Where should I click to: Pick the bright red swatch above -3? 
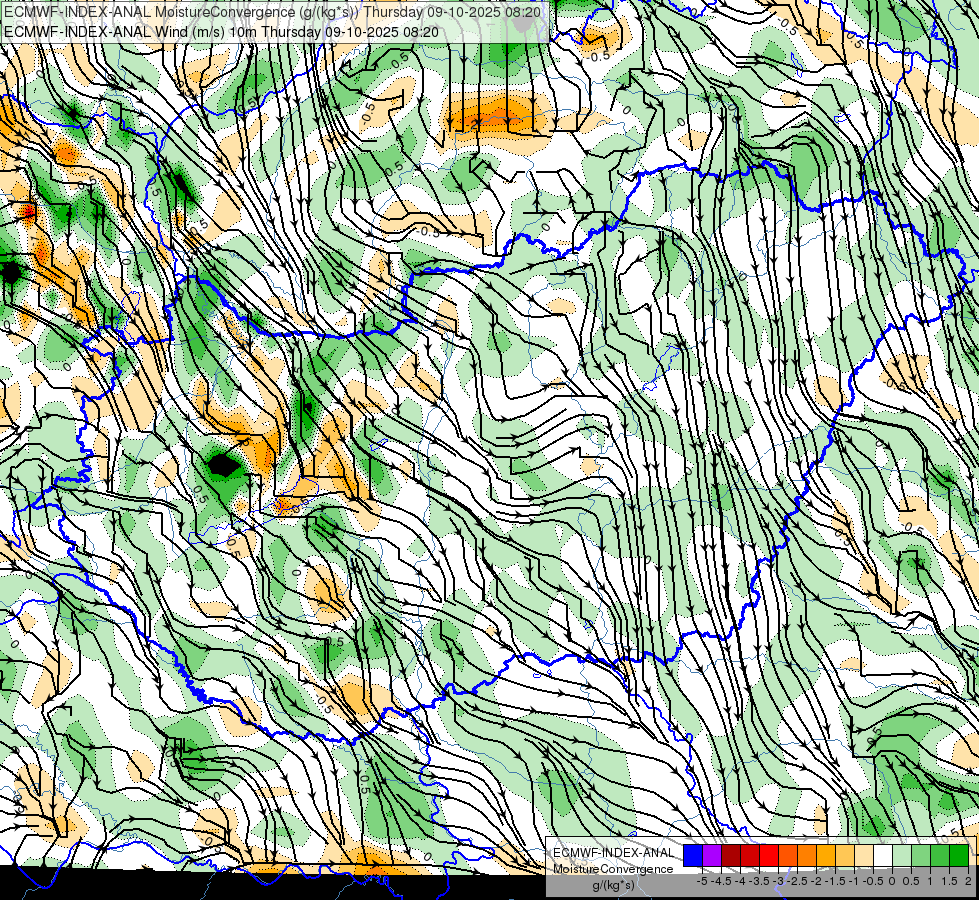(x=769, y=856)
